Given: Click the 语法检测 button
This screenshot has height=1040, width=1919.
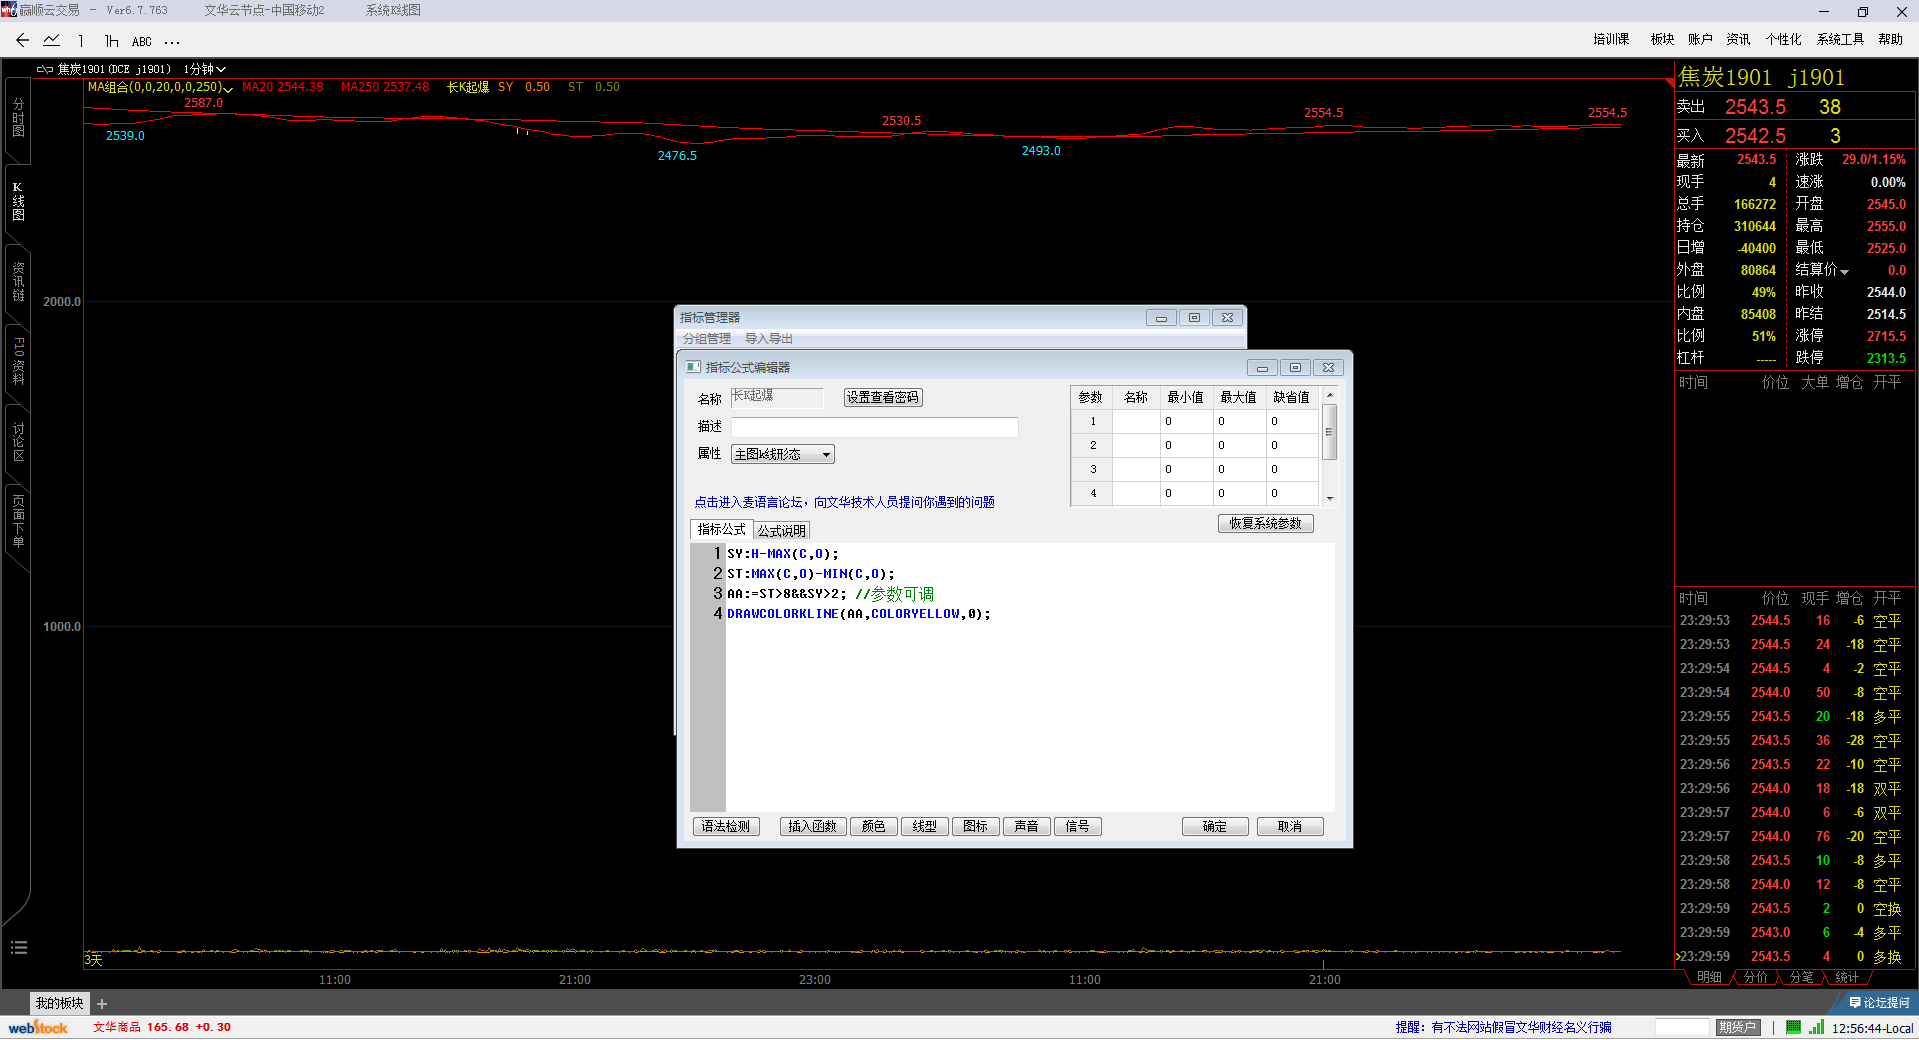Looking at the screenshot, I should (x=726, y=826).
